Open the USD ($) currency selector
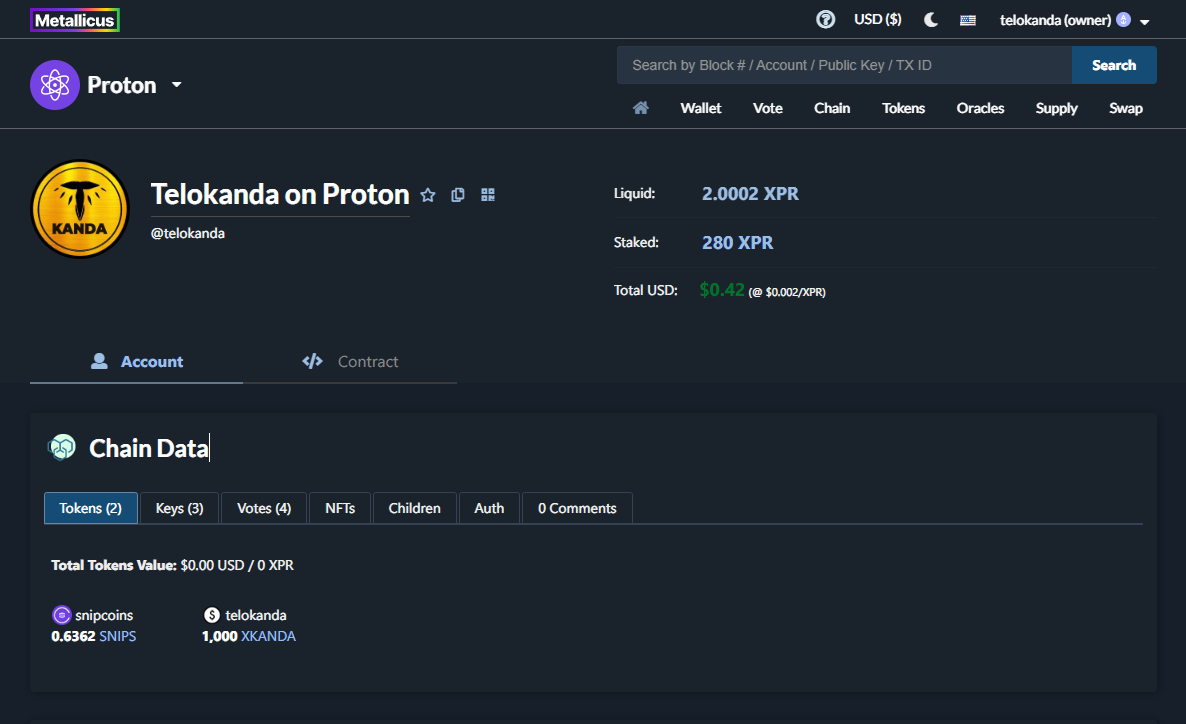The height and width of the screenshot is (724, 1186). [877, 20]
